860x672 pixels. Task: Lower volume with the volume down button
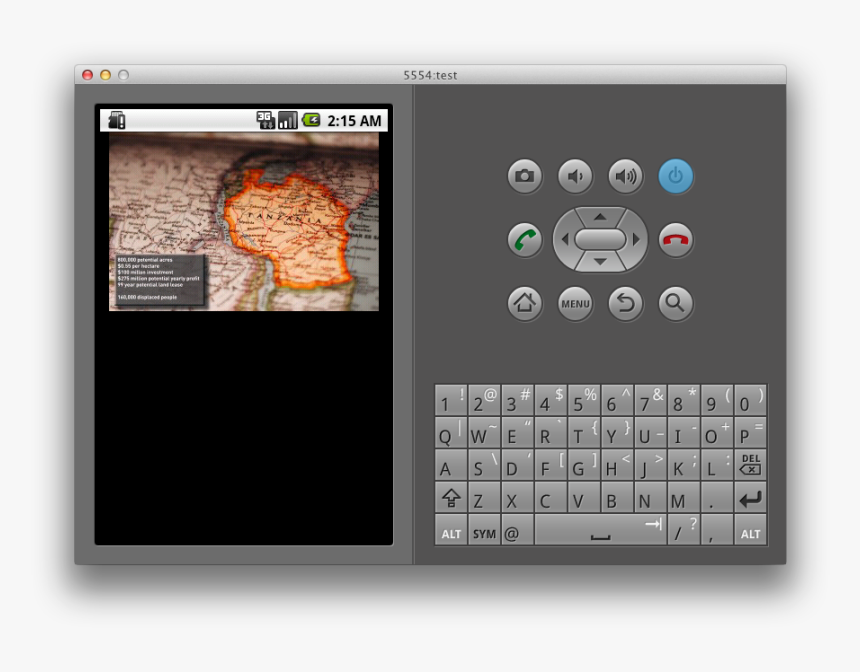pos(575,176)
